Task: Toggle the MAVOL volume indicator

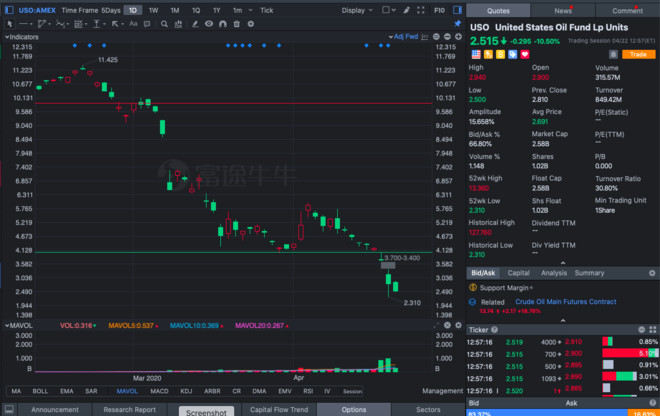Action: coord(127,391)
